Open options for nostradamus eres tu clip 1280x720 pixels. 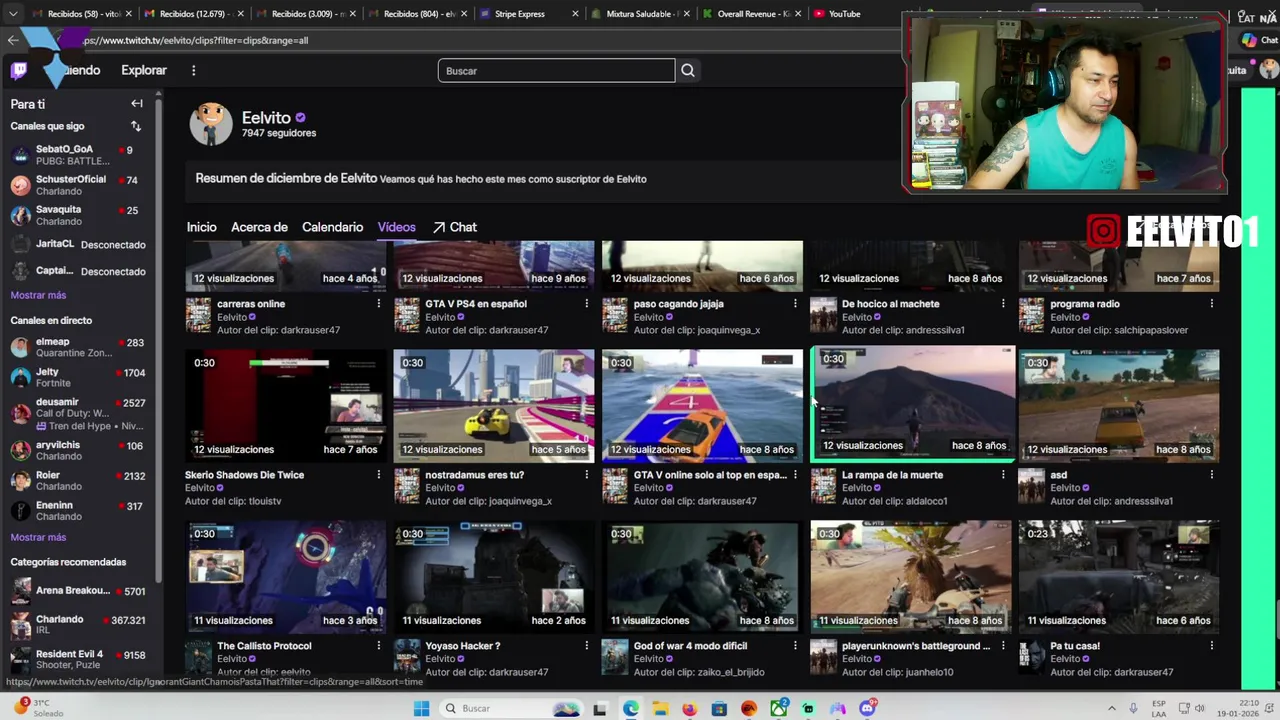587,475
